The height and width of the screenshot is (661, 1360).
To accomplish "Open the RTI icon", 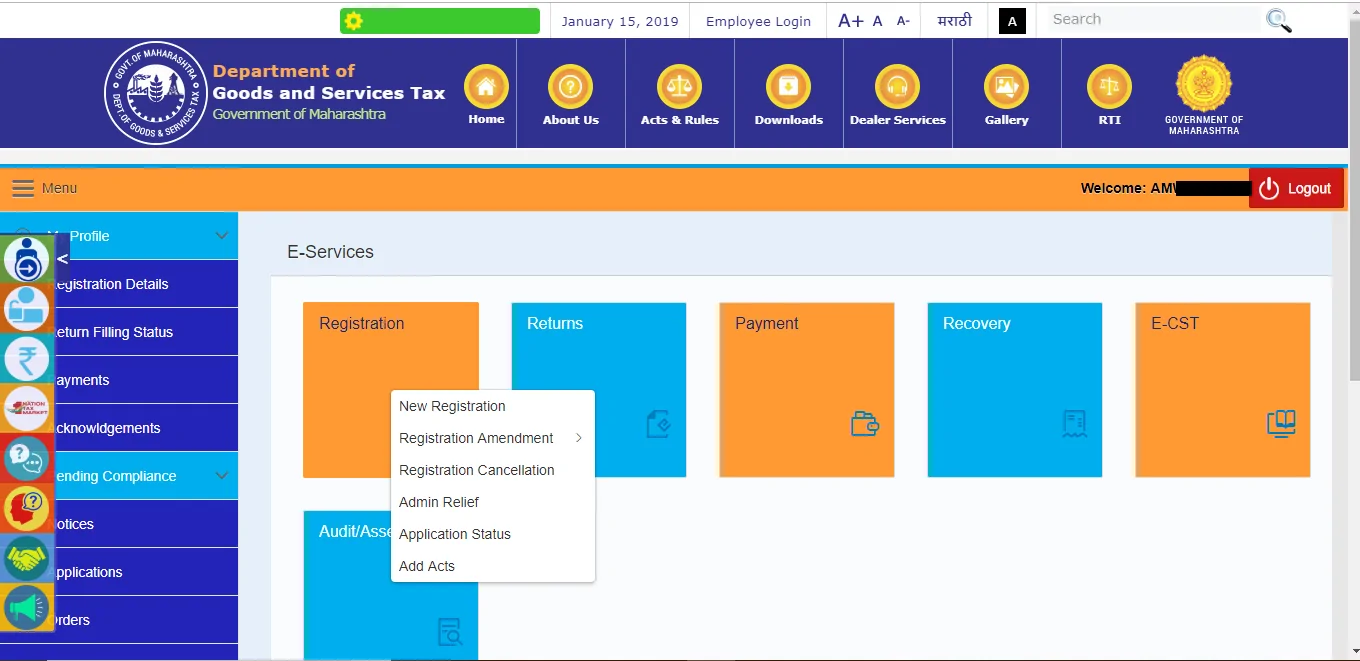I will point(1109,87).
